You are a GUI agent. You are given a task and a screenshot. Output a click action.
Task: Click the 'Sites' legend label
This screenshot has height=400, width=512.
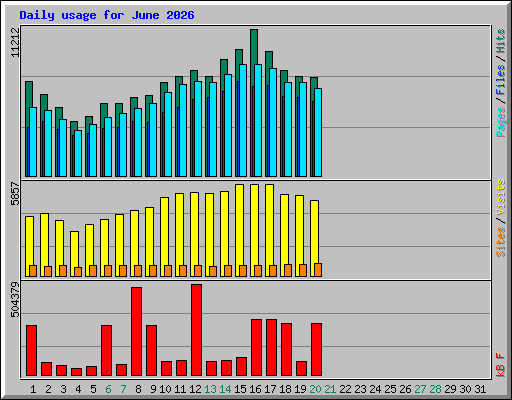click(x=500, y=242)
